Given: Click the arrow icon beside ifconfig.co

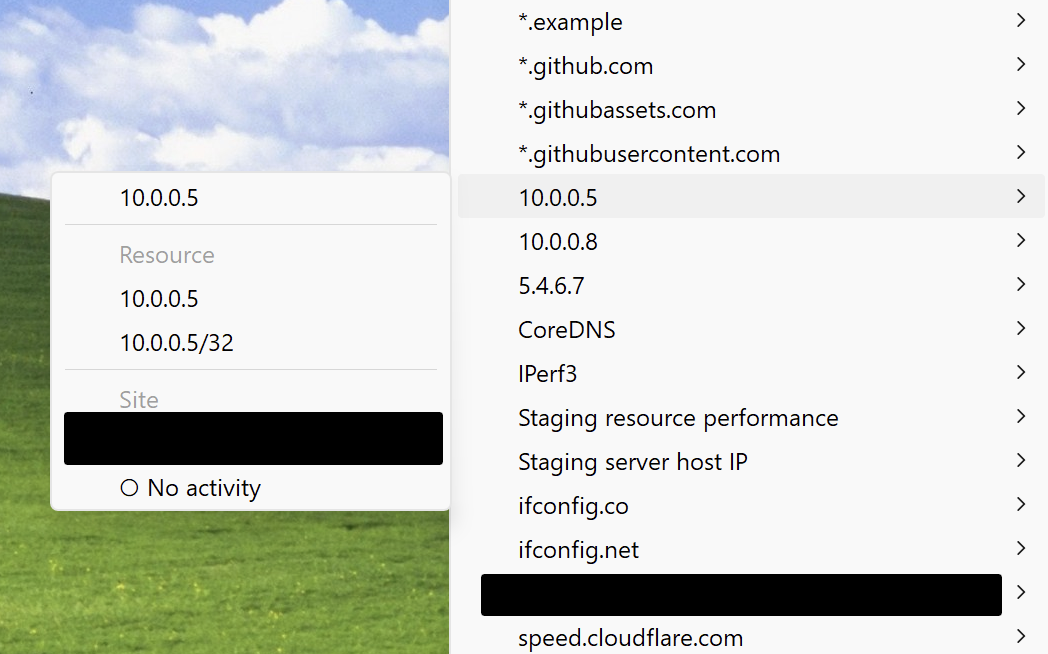Looking at the screenshot, I should pyautogui.click(x=1020, y=505).
